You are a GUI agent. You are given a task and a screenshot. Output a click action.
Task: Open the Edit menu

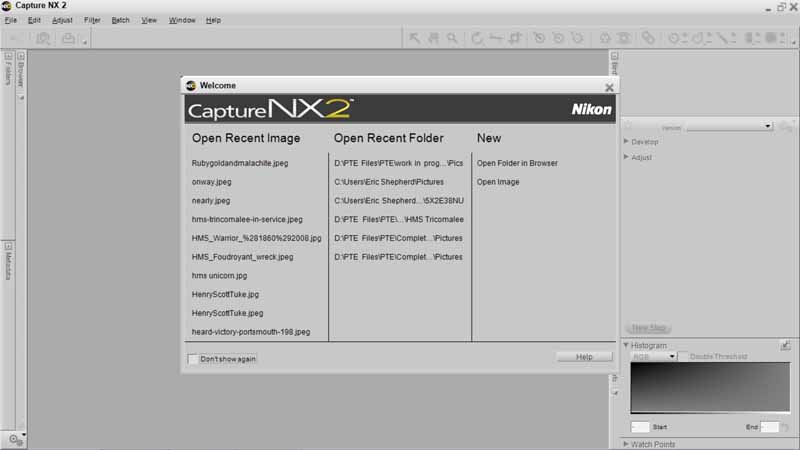[34, 20]
